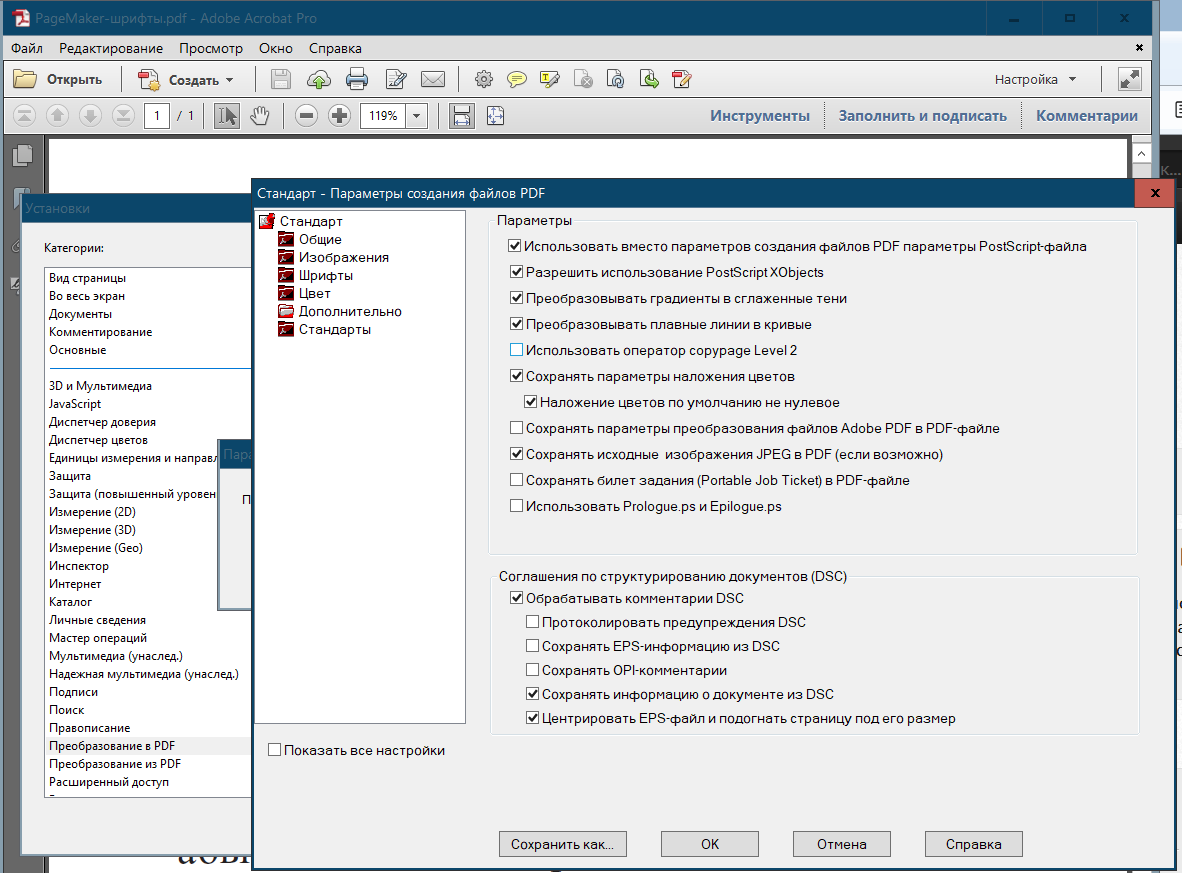The width and height of the screenshot is (1182, 873).
Task: Expand the Создать dropdown arrow
Action: [x=229, y=80]
